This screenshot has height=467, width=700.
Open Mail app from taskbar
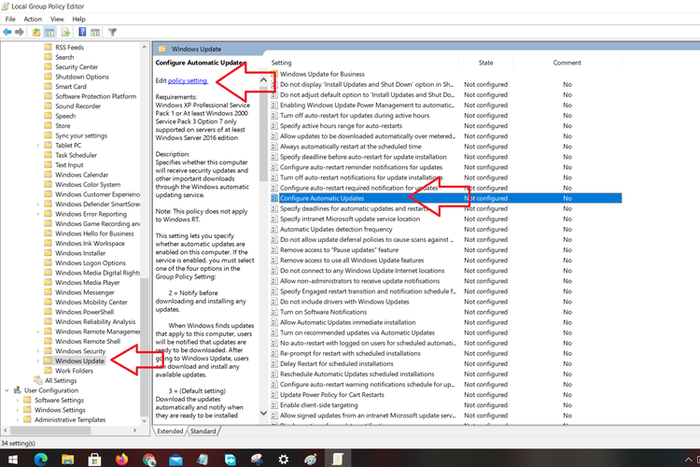pos(176,459)
